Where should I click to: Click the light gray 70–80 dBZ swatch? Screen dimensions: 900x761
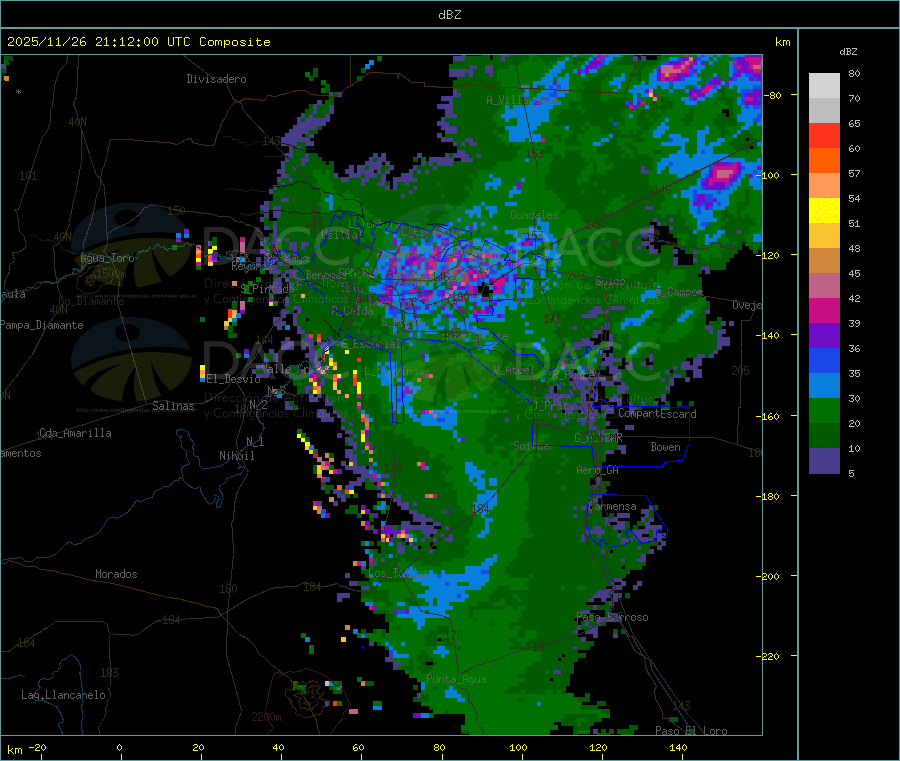[824, 86]
